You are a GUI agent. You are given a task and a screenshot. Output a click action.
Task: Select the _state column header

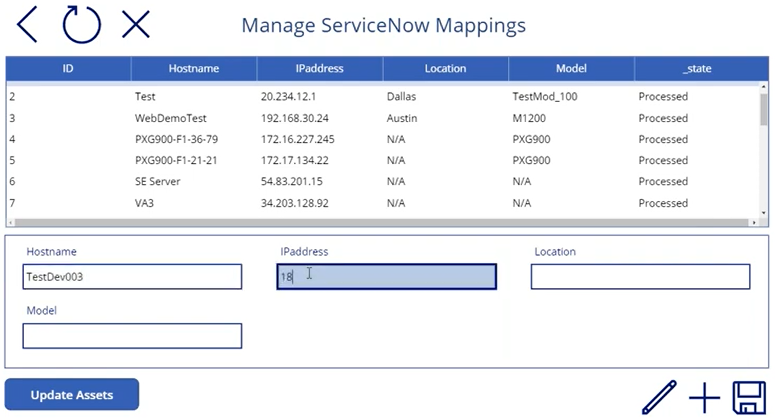pyautogui.click(x=698, y=69)
